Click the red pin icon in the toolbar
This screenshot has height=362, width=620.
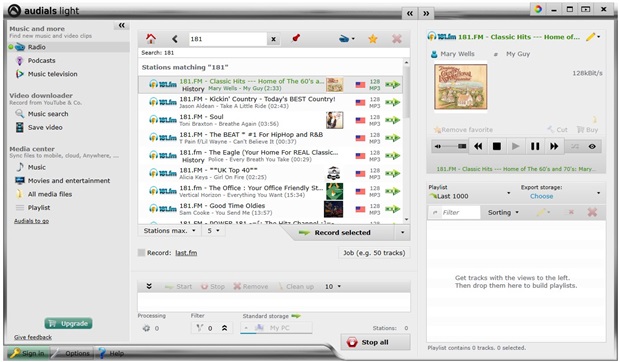[295, 38]
